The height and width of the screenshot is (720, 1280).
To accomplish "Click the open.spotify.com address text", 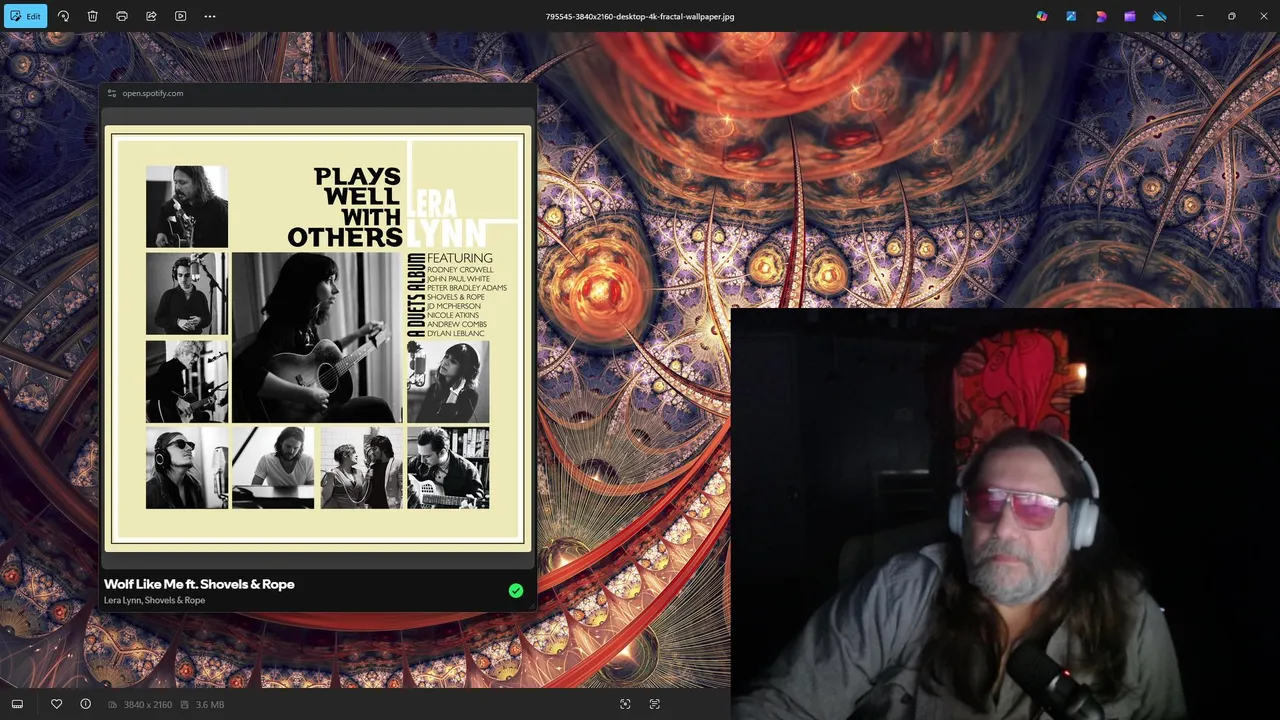I will [153, 93].
